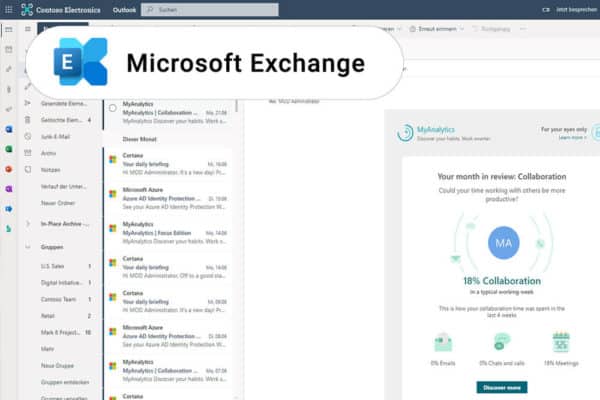Click the Discover more button
This screenshot has width=600, height=400.
502,387
